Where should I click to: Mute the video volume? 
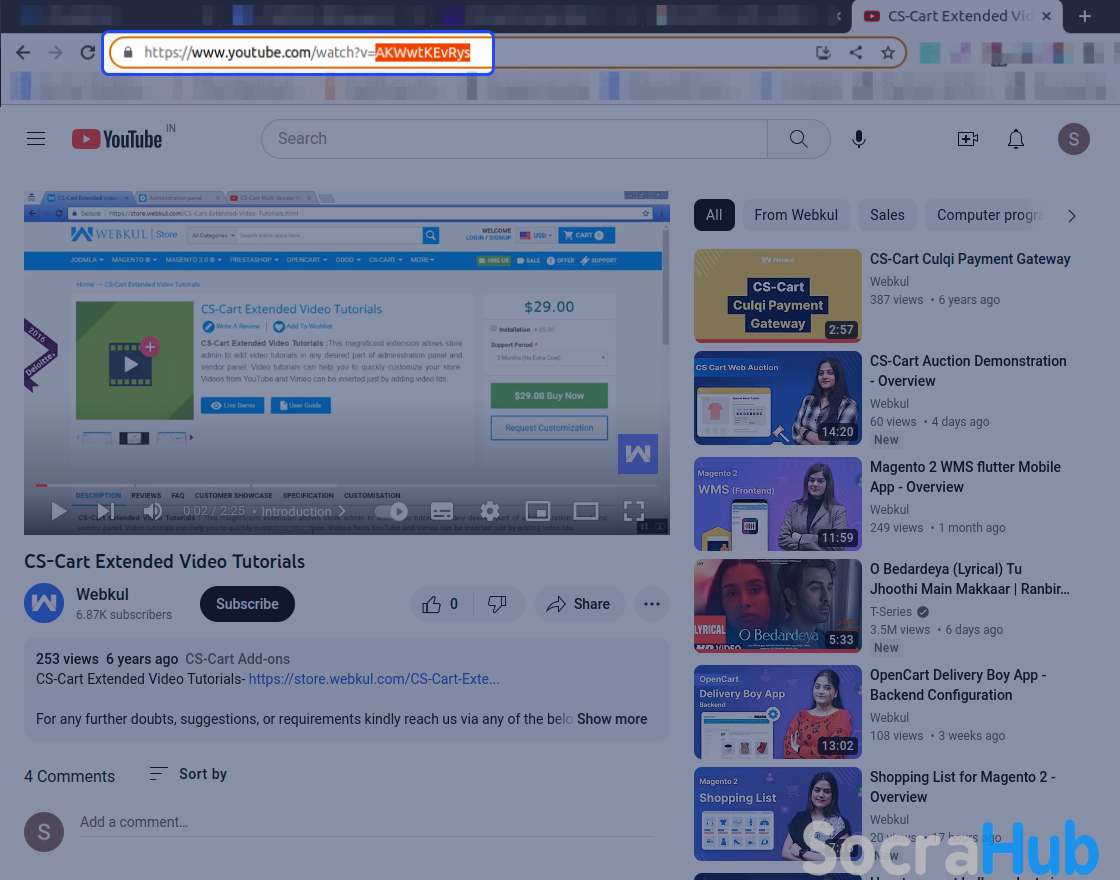pos(152,511)
